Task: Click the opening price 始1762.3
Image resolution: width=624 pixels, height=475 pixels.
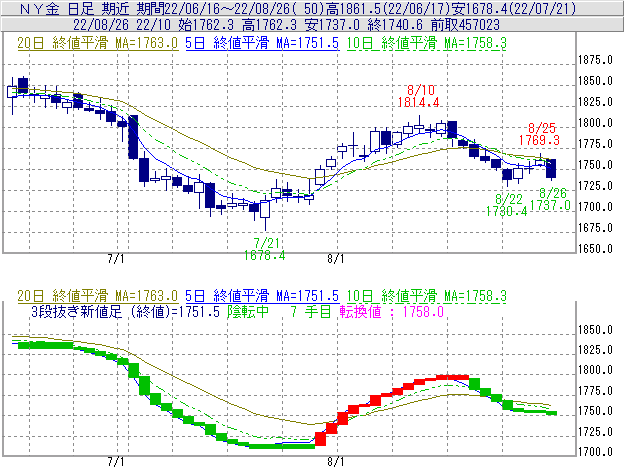Action: [206, 25]
